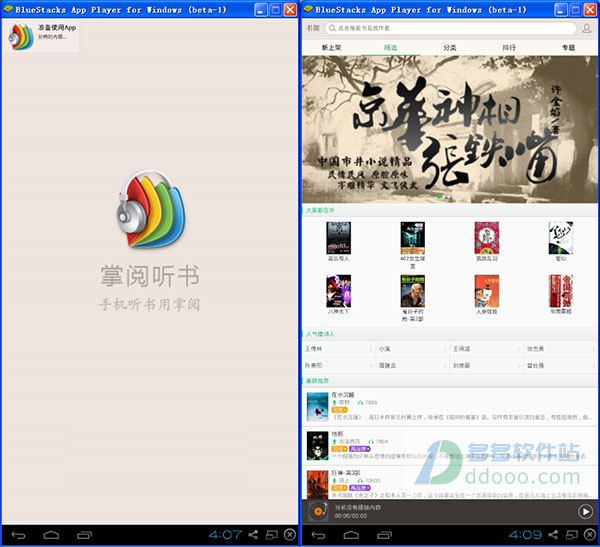600x547 pixels.
Task: Click the 00:00/00:00 playback time text
Action: tap(351, 516)
